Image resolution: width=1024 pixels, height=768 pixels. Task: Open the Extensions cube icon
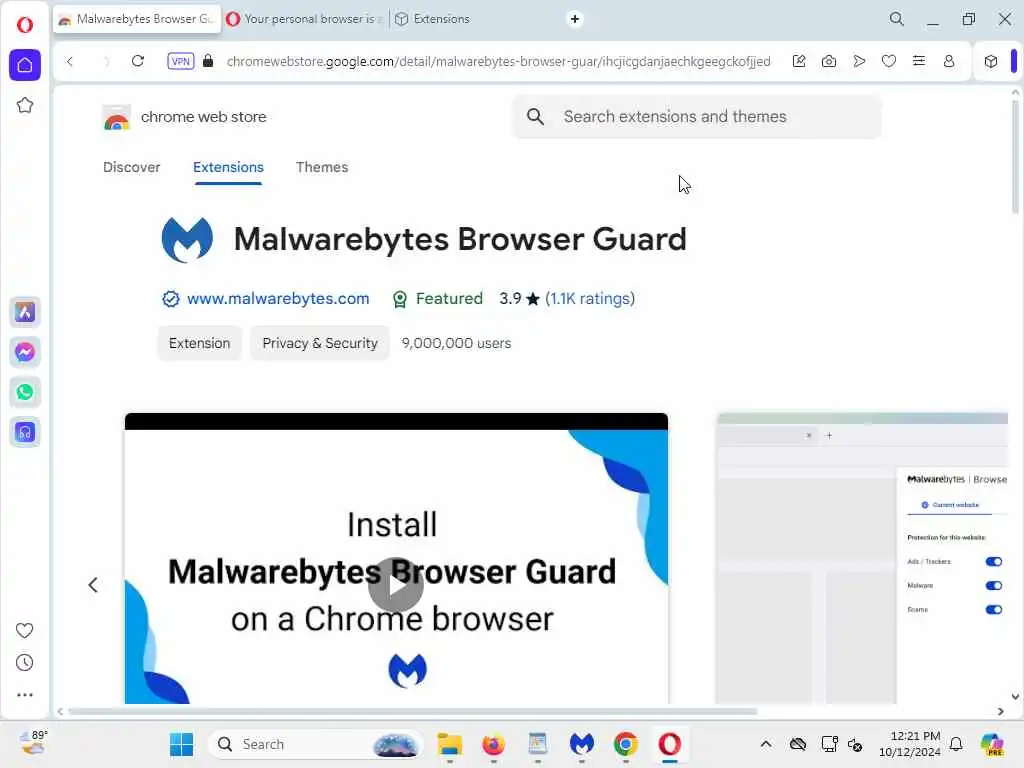[991, 61]
